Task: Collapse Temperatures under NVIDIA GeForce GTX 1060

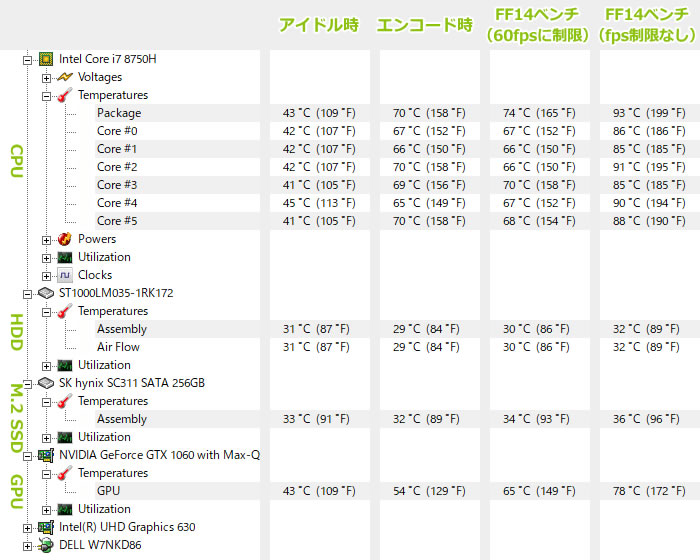Action: [x=46, y=474]
